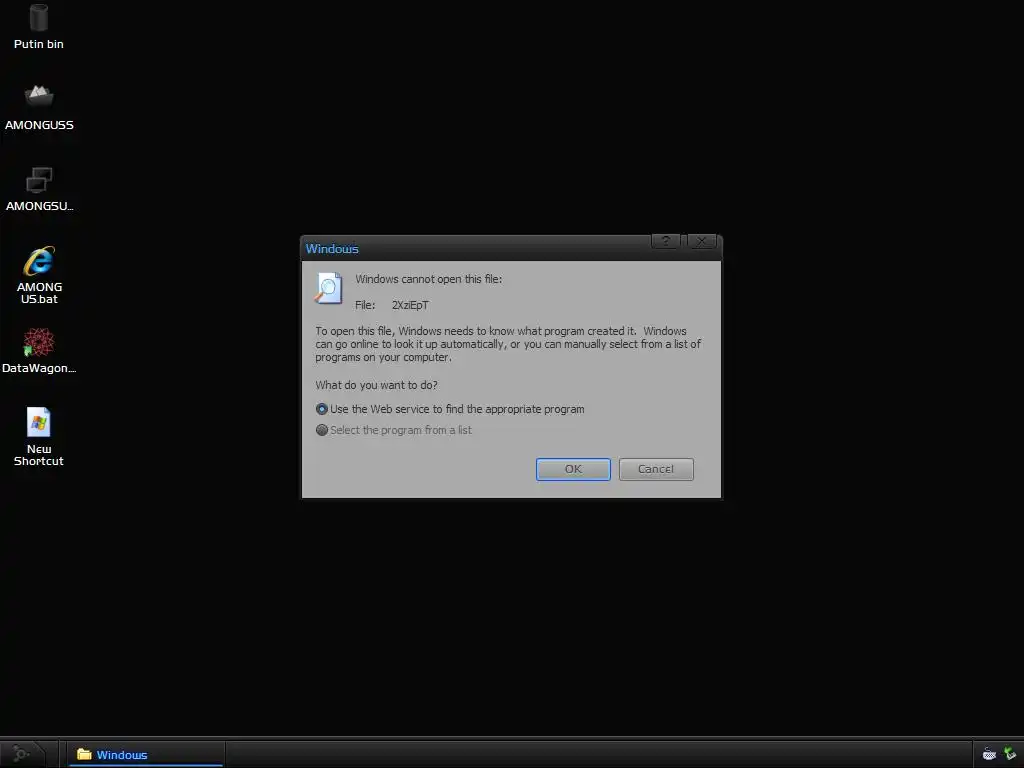The image size is (1024, 768).
Task: Click the Windows dialog title bar text
Action: click(332, 249)
